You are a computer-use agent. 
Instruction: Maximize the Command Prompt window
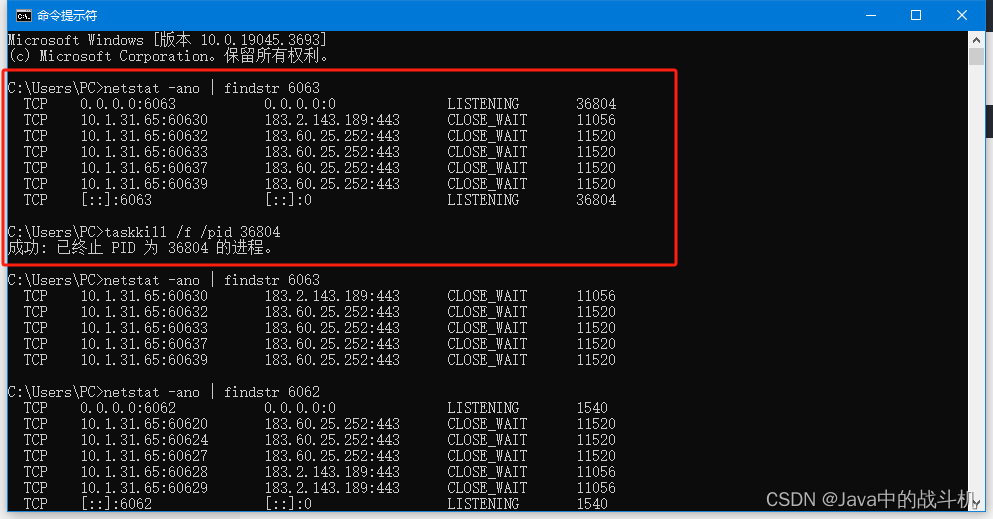(916, 15)
